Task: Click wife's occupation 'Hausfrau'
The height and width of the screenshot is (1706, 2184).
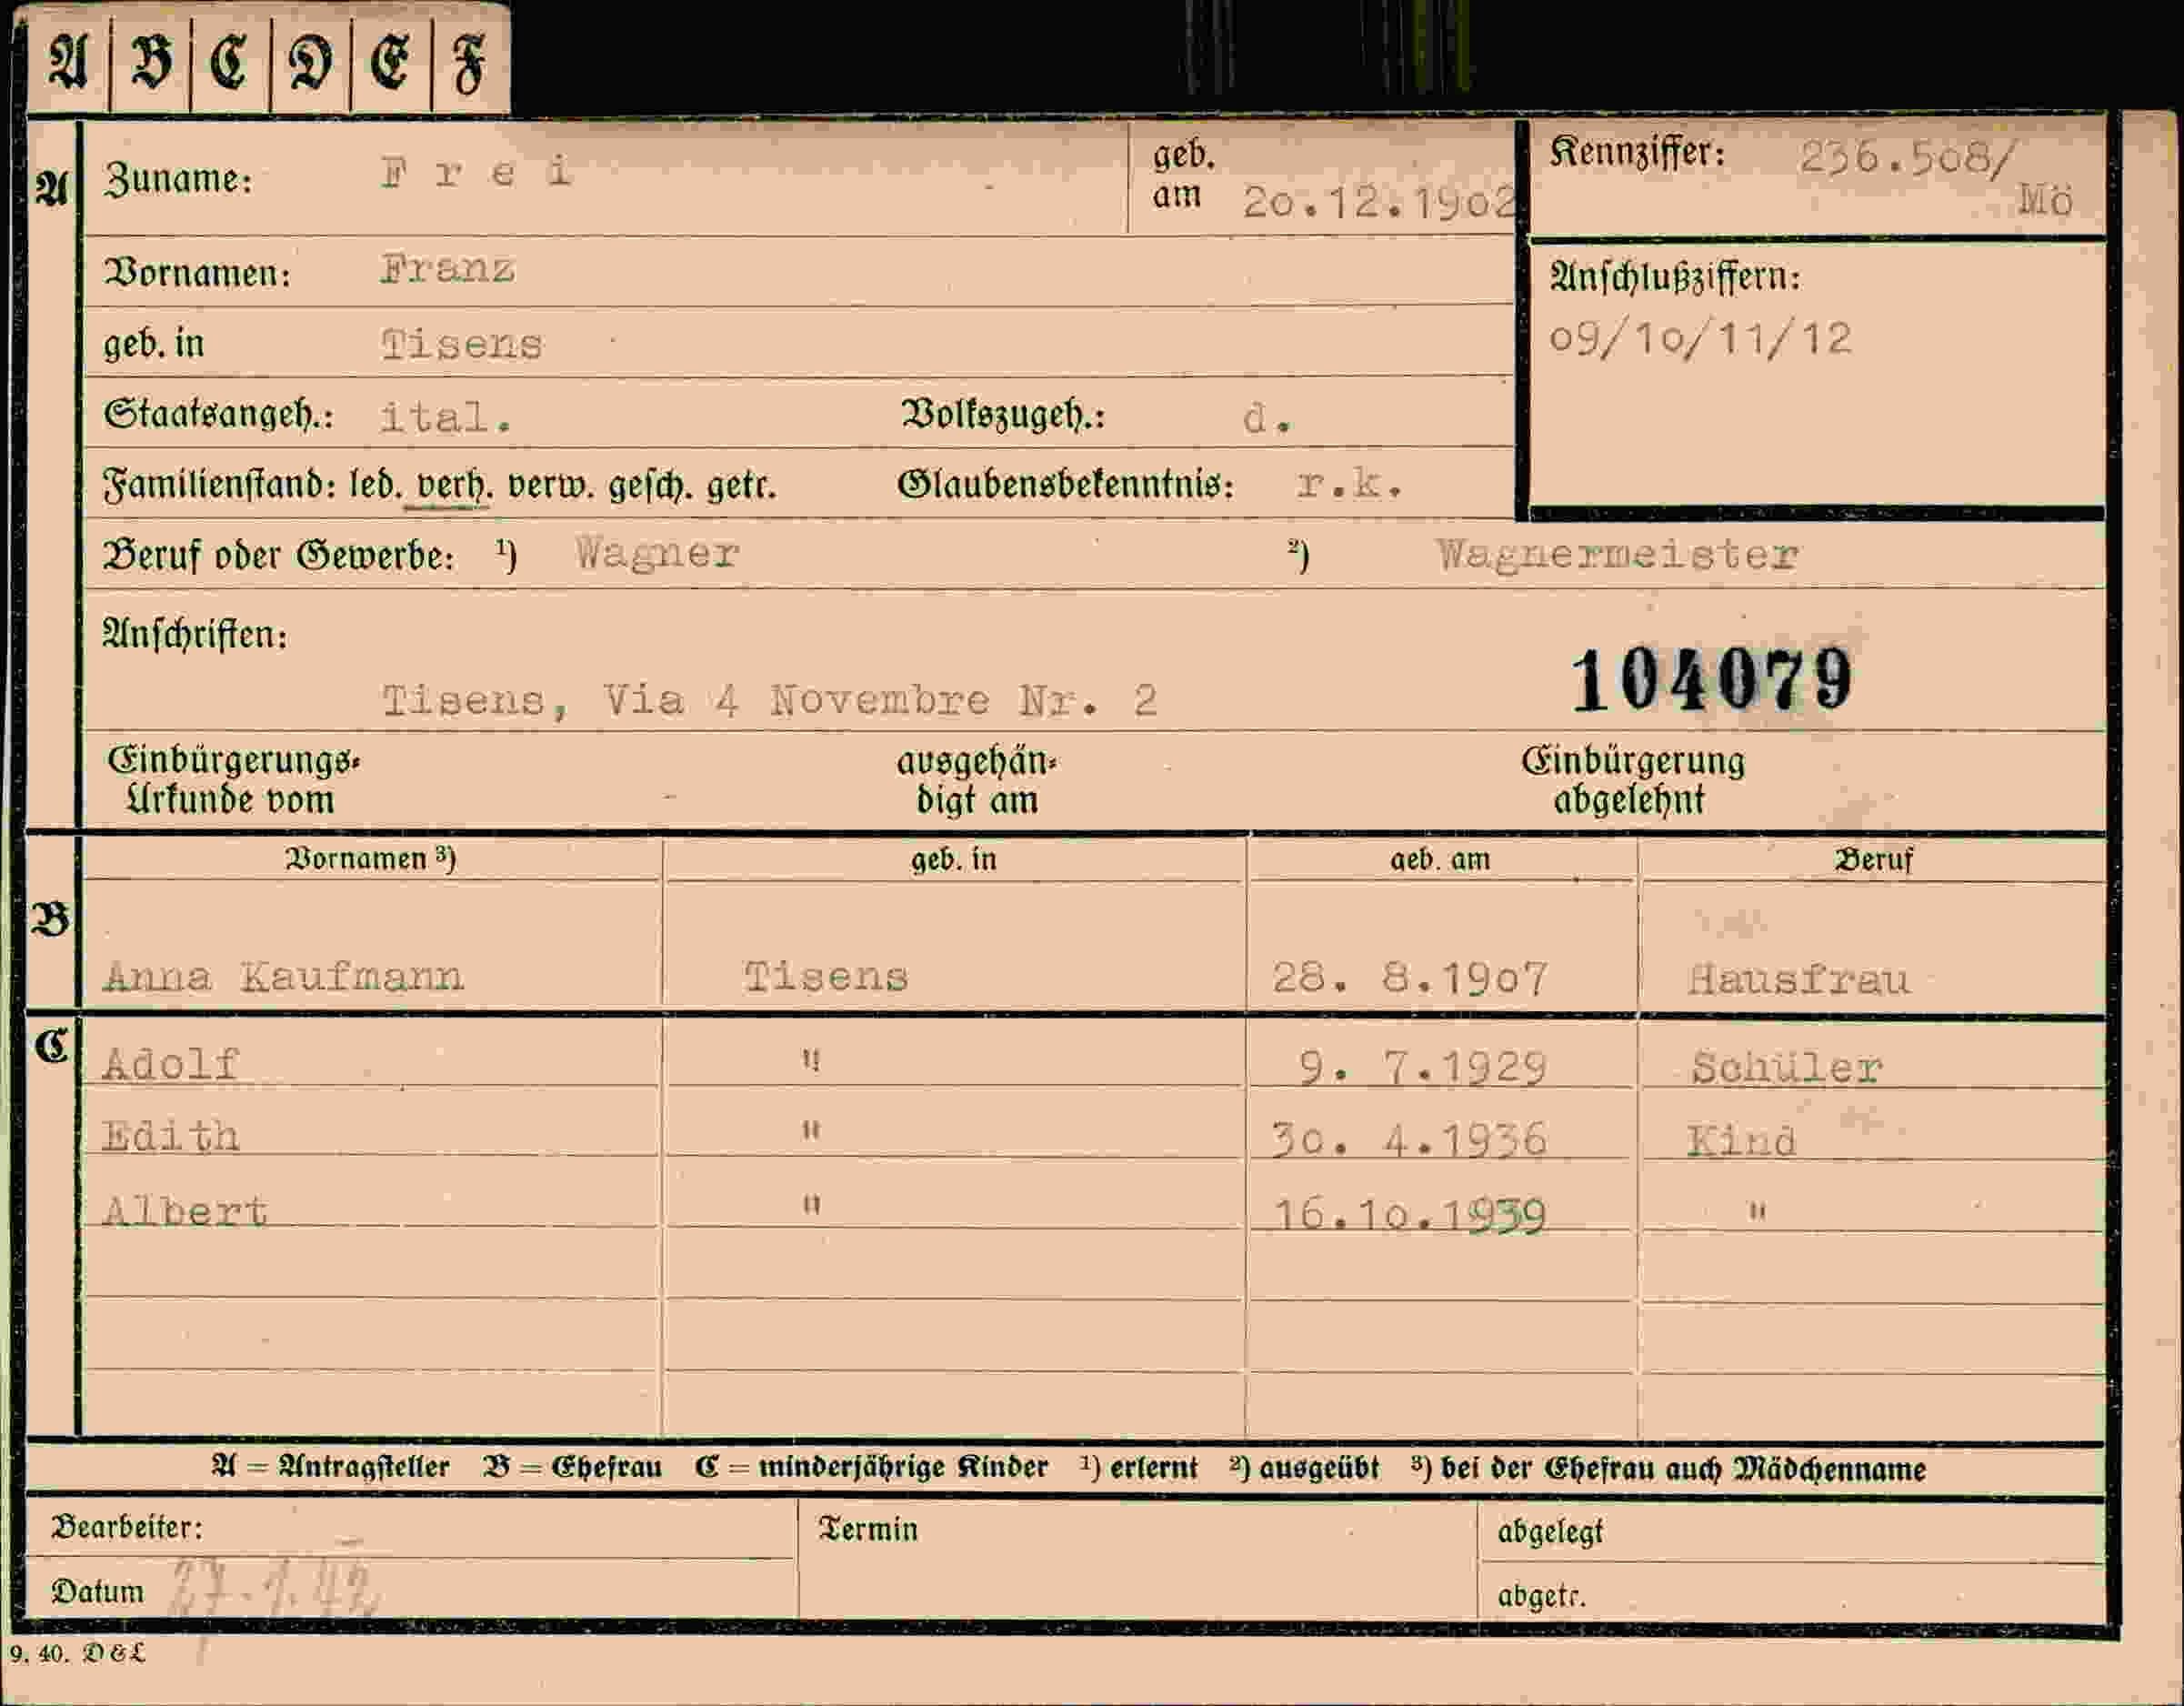Action: (x=1798, y=979)
